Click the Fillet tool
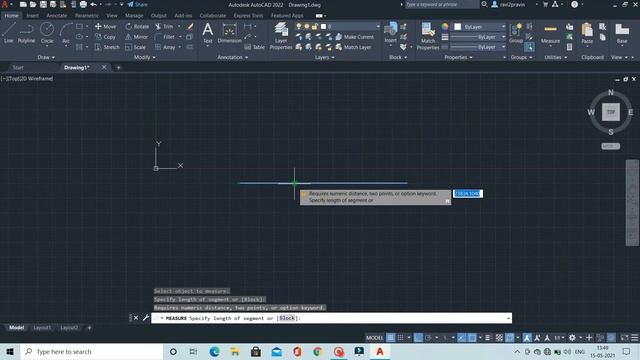Image resolution: width=640 pixels, height=360 pixels. (x=165, y=37)
